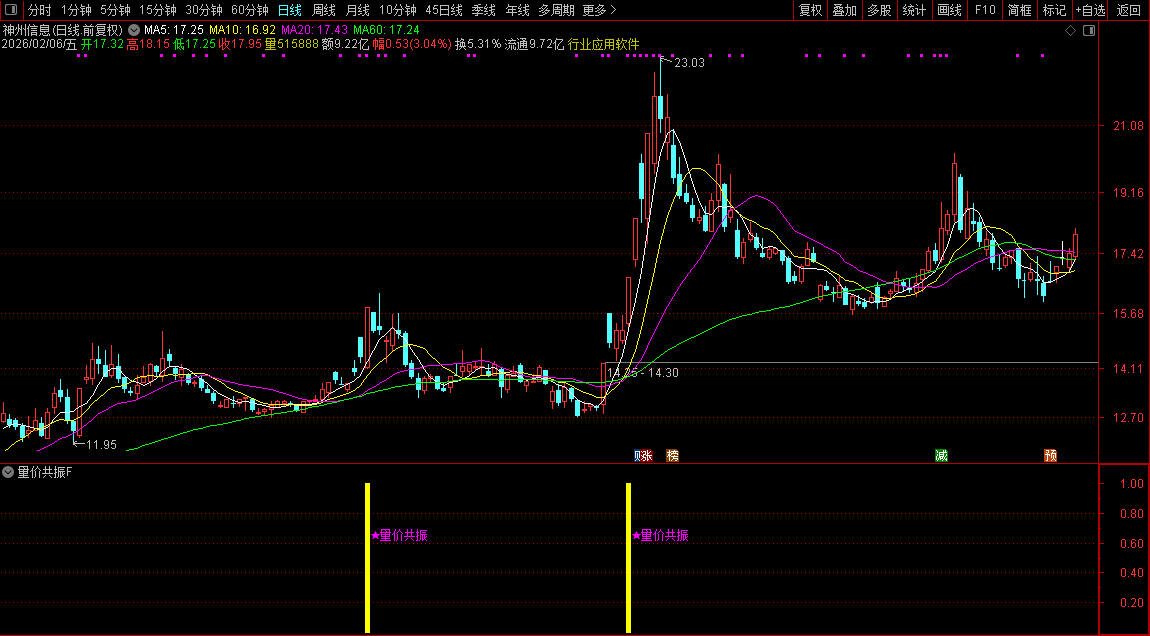Click the 换5.31% turnover value

[478, 44]
